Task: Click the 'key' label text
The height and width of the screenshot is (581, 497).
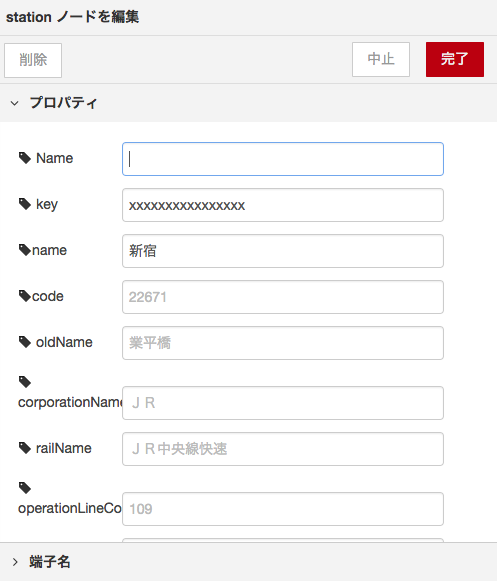Action: pyautogui.click(x=47, y=205)
